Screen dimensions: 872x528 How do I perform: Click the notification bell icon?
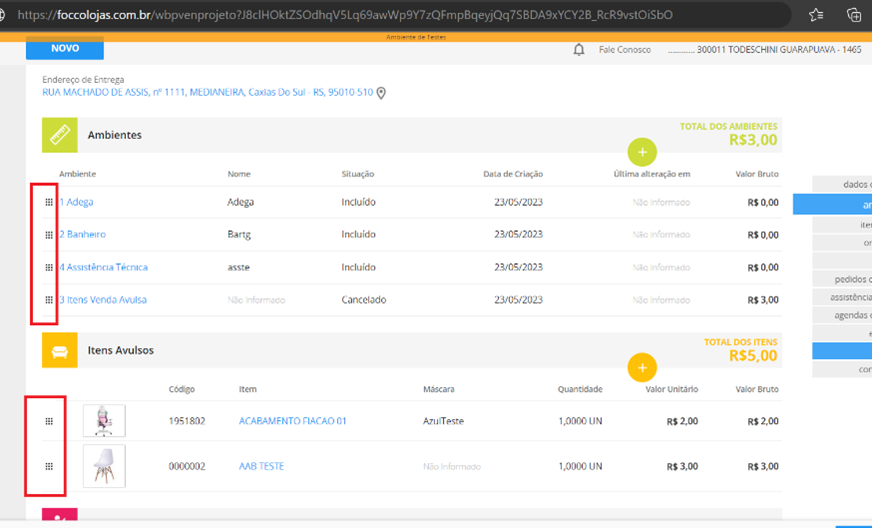pos(579,50)
